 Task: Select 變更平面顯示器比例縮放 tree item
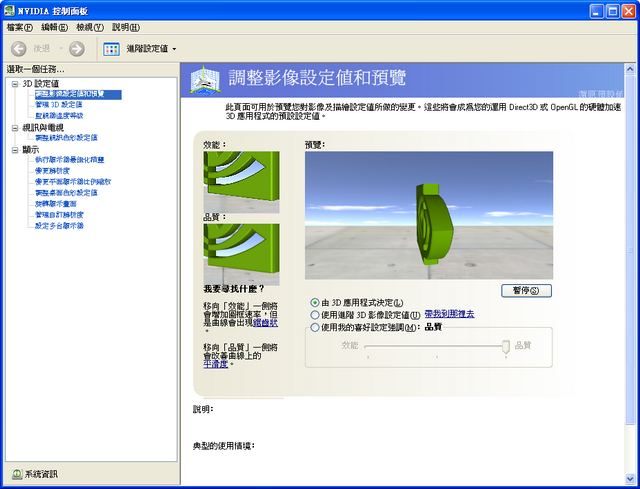click(x=73, y=182)
